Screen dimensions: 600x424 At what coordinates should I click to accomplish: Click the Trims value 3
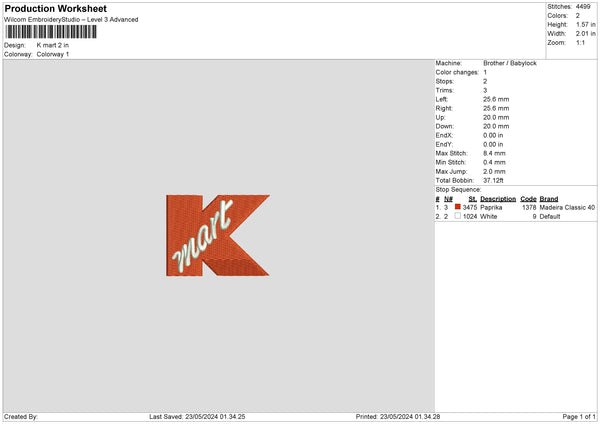[x=485, y=90]
